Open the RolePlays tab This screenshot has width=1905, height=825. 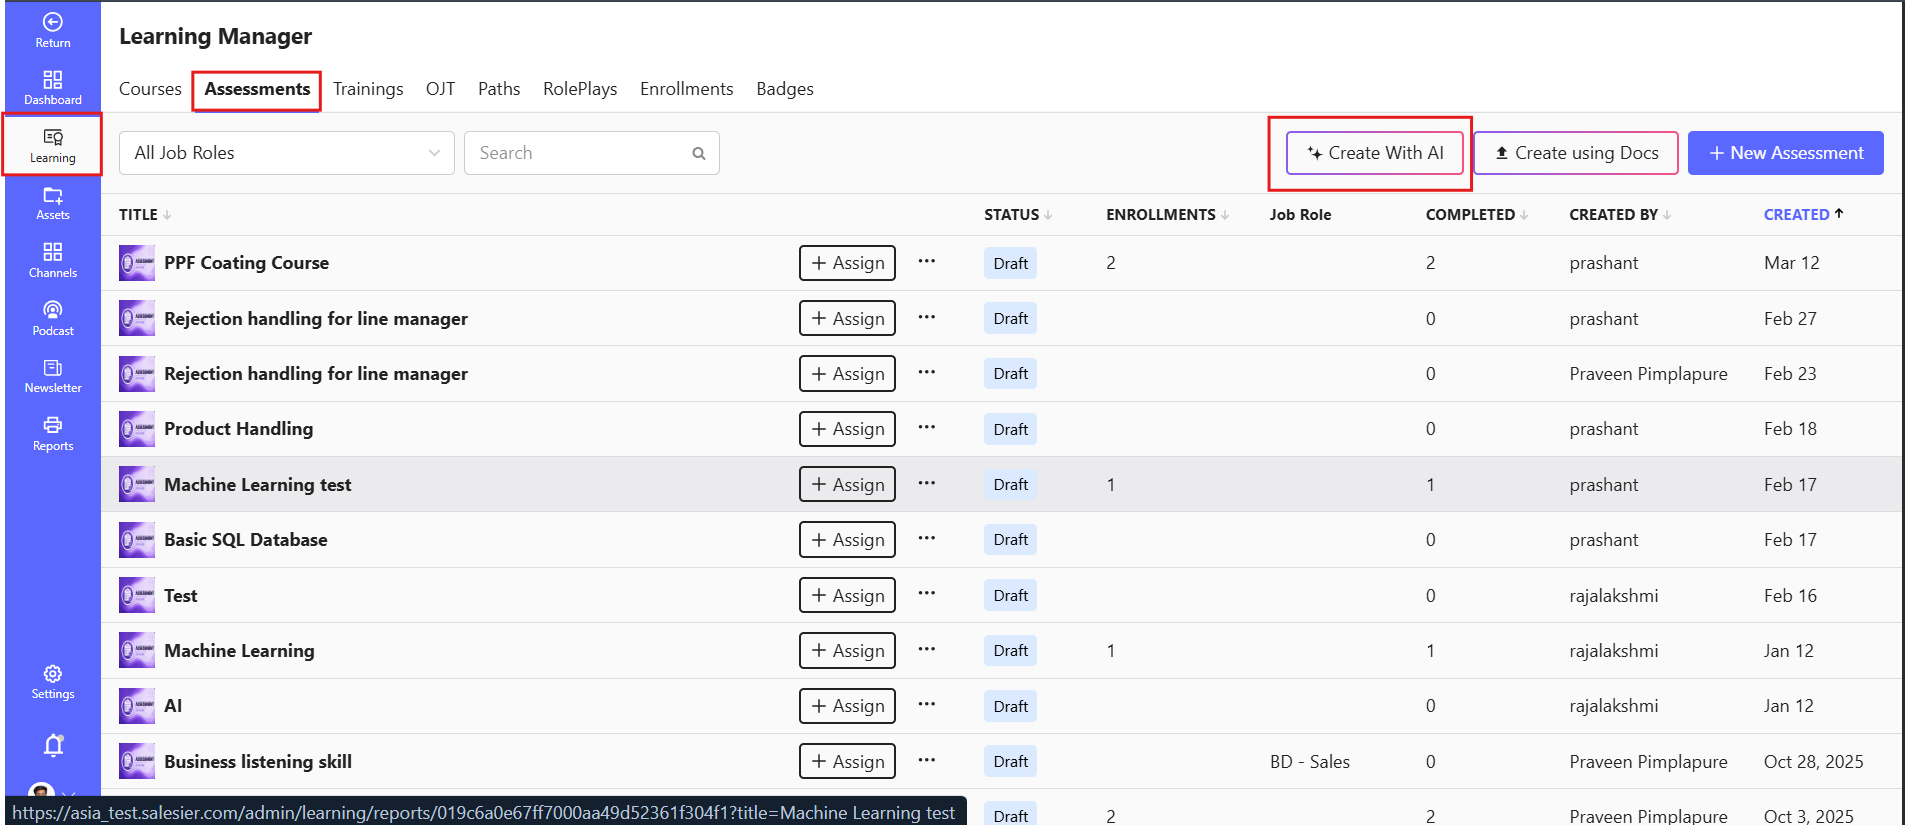tap(580, 89)
